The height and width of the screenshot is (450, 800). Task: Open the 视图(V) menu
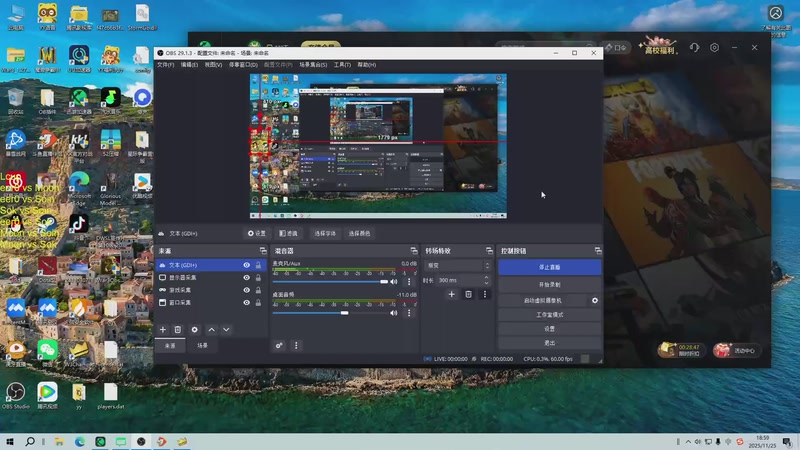pyautogui.click(x=213, y=65)
